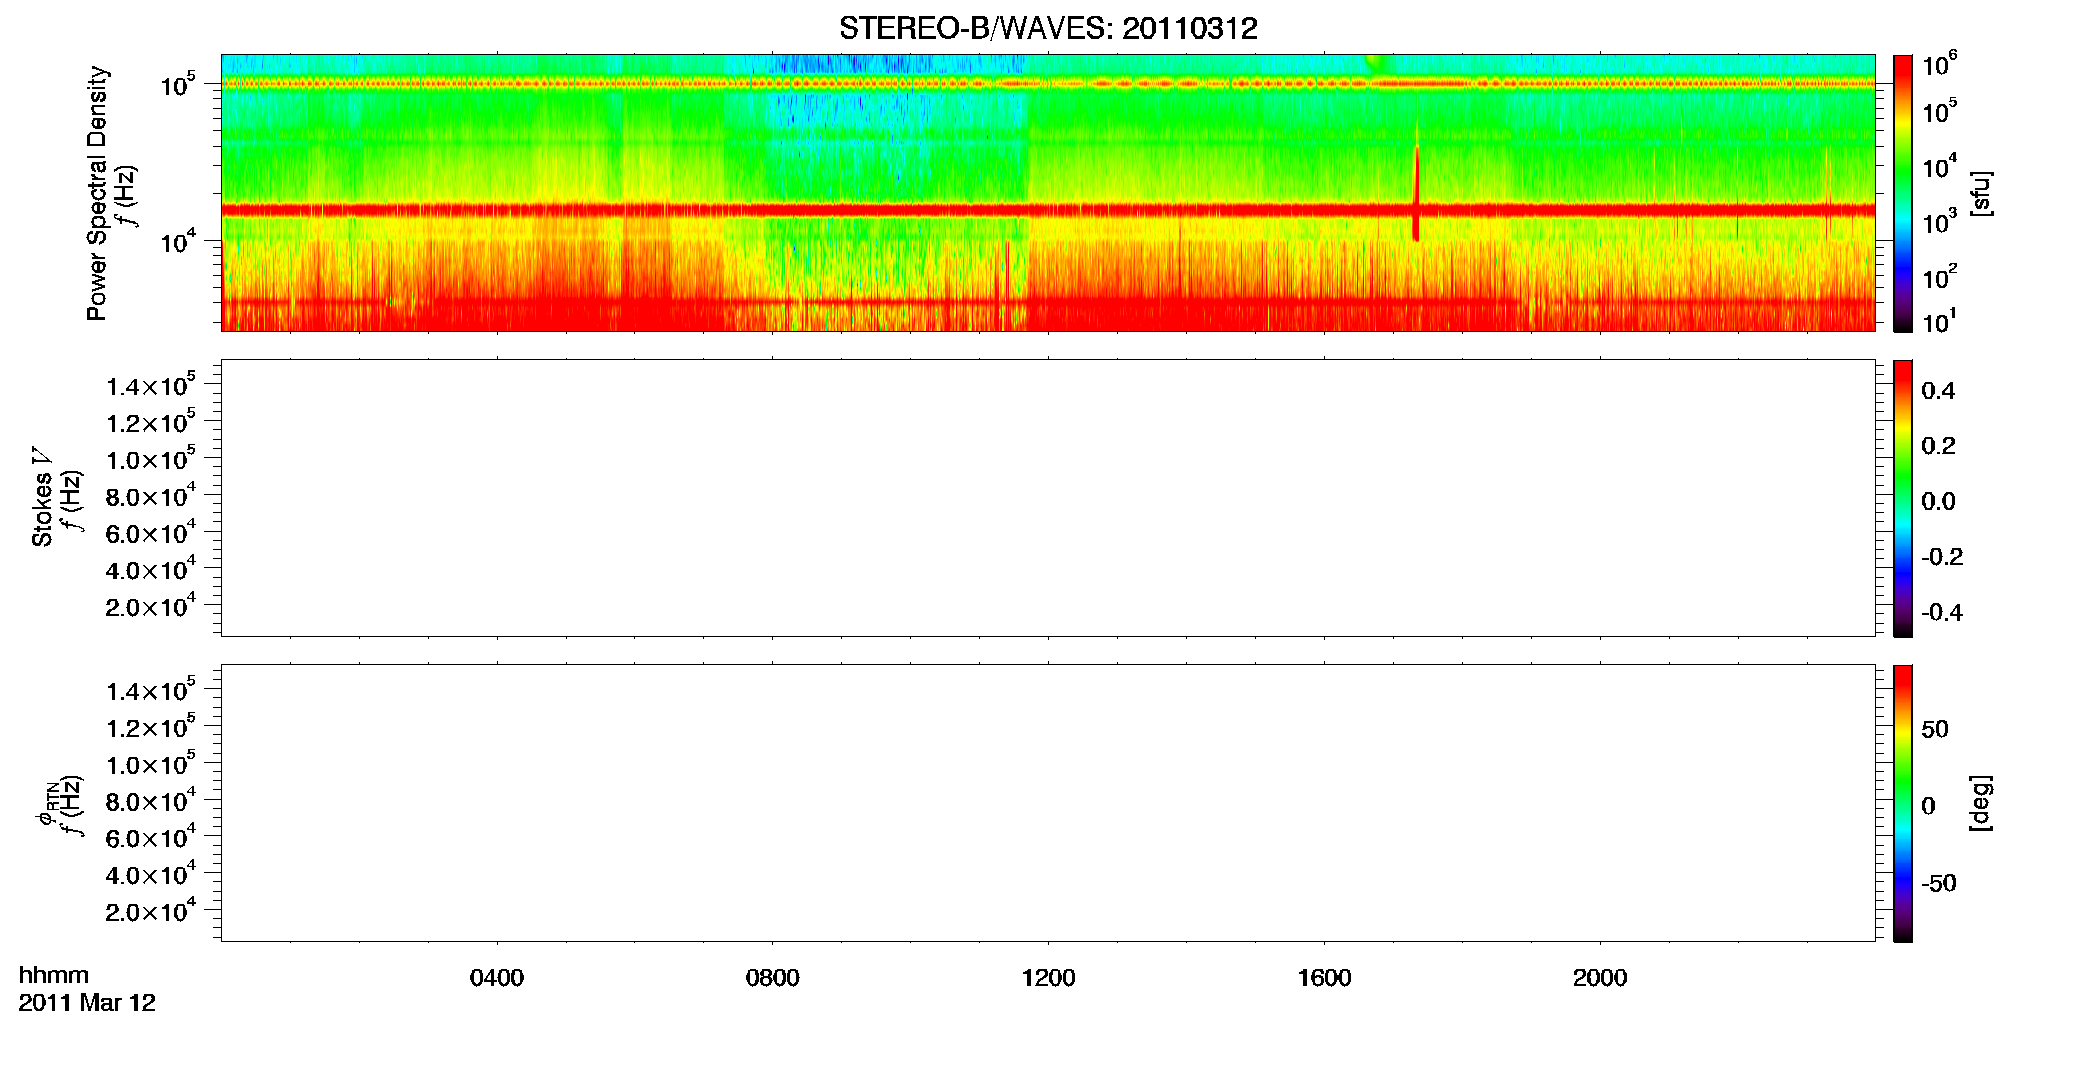Click the 1.4×10^5 tick in Stokes panel

pos(151,386)
